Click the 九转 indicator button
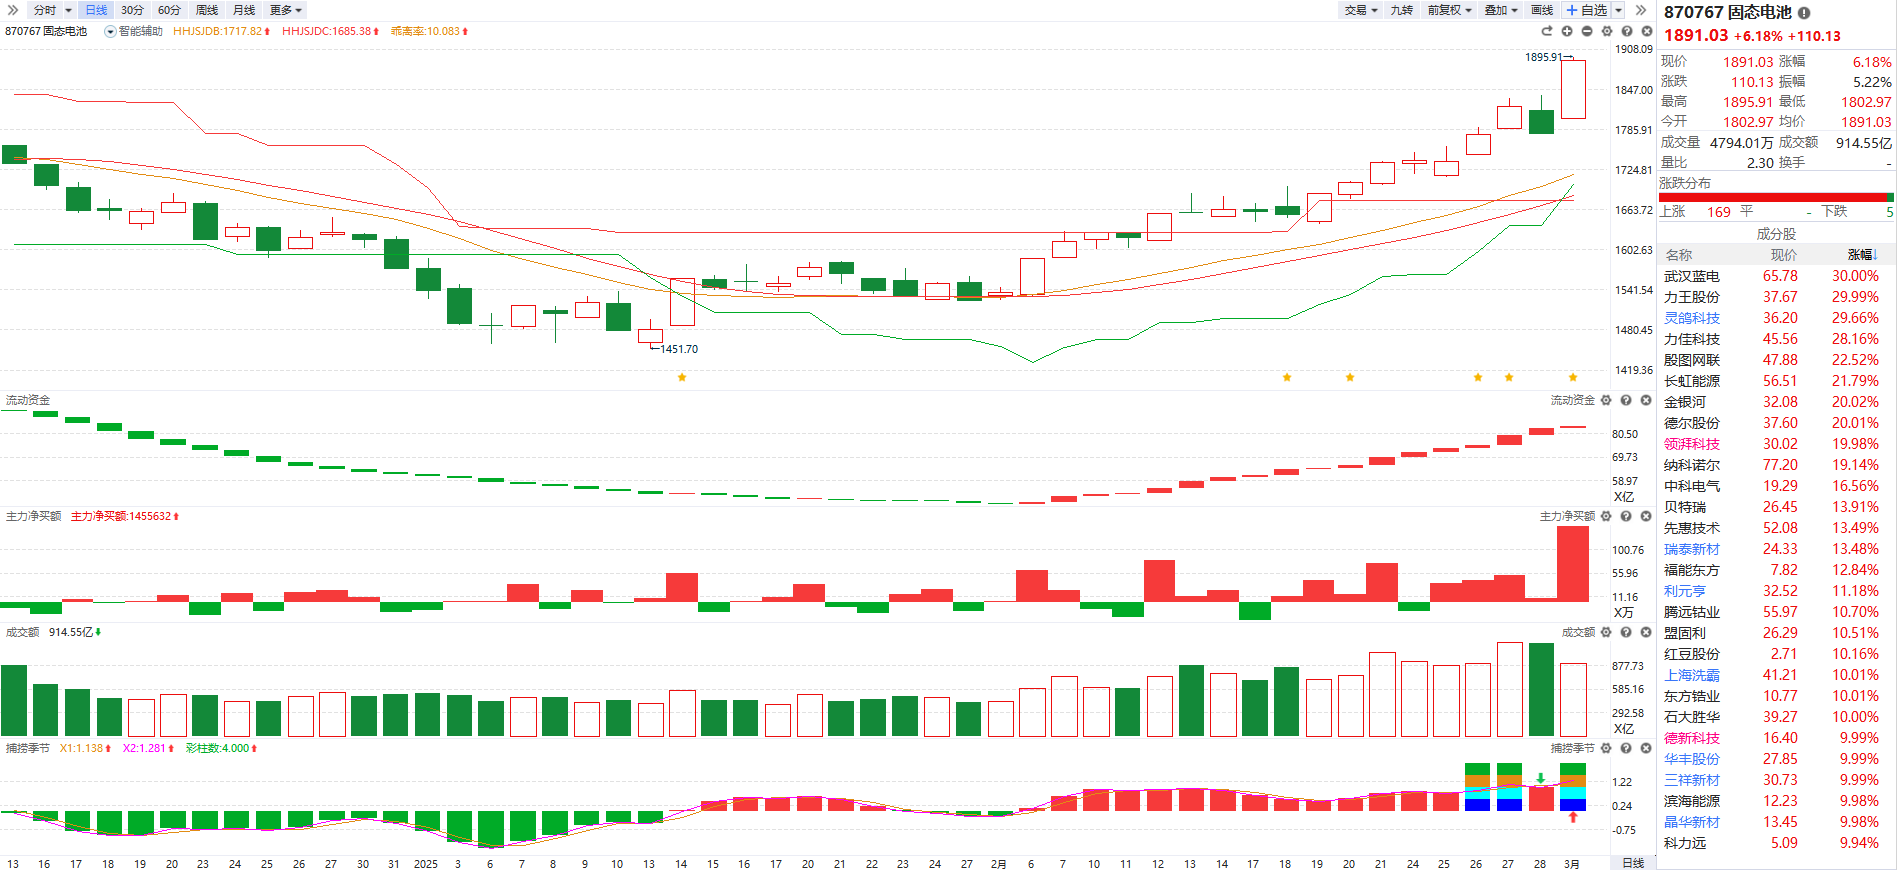This screenshot has width=1897, height=870. (1402, 10)
